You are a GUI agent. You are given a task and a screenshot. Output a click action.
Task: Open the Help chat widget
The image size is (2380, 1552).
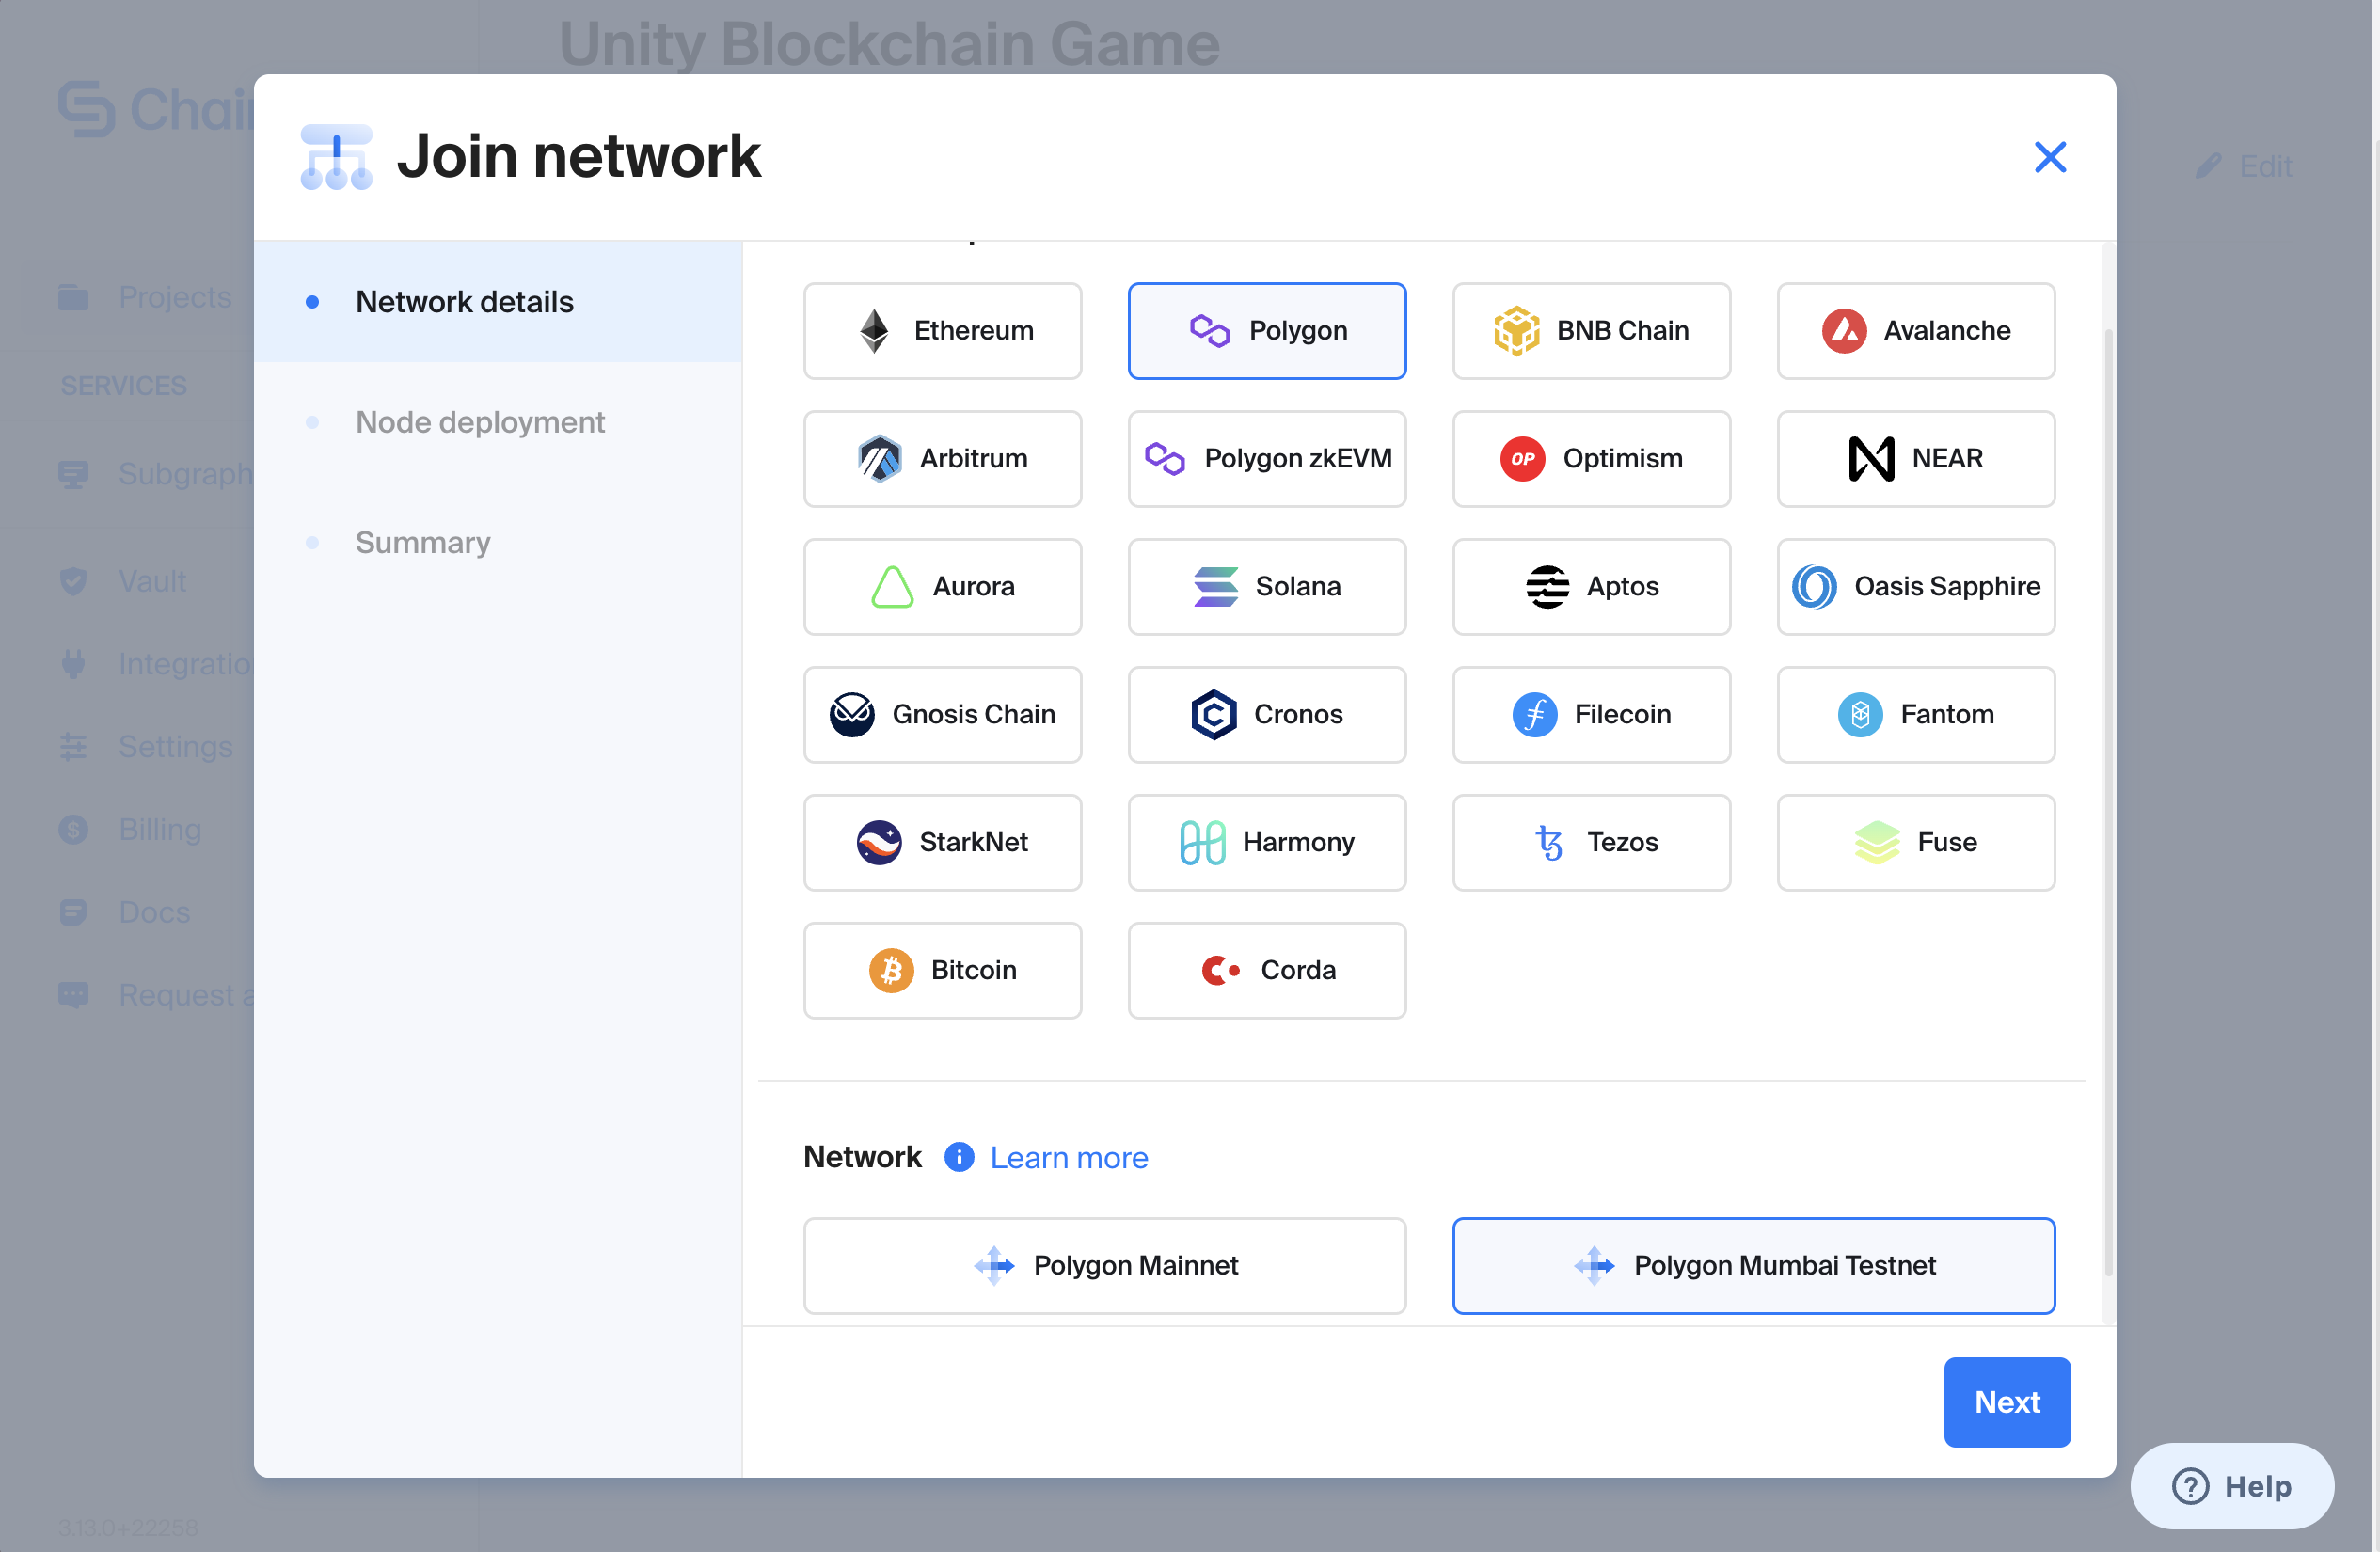[x=2232, y=1485]
